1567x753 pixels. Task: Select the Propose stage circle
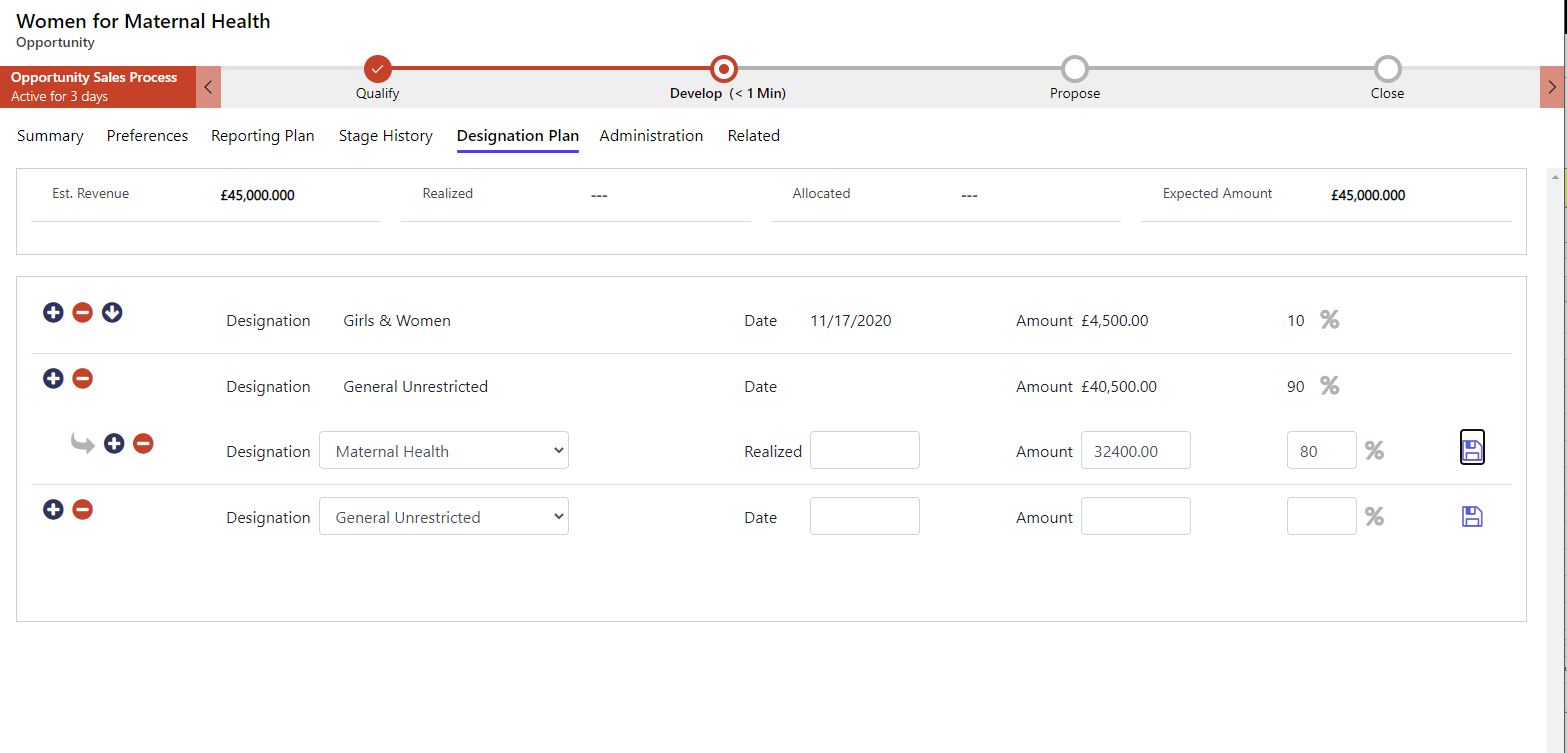pos(1075,69)
